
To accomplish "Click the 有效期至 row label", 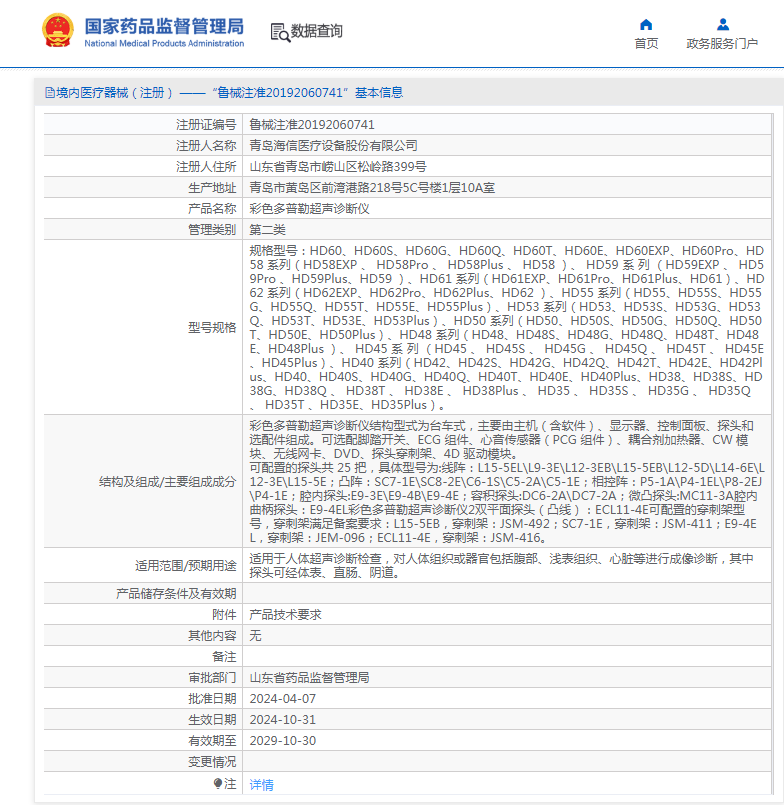I will (x=212, y=741).
